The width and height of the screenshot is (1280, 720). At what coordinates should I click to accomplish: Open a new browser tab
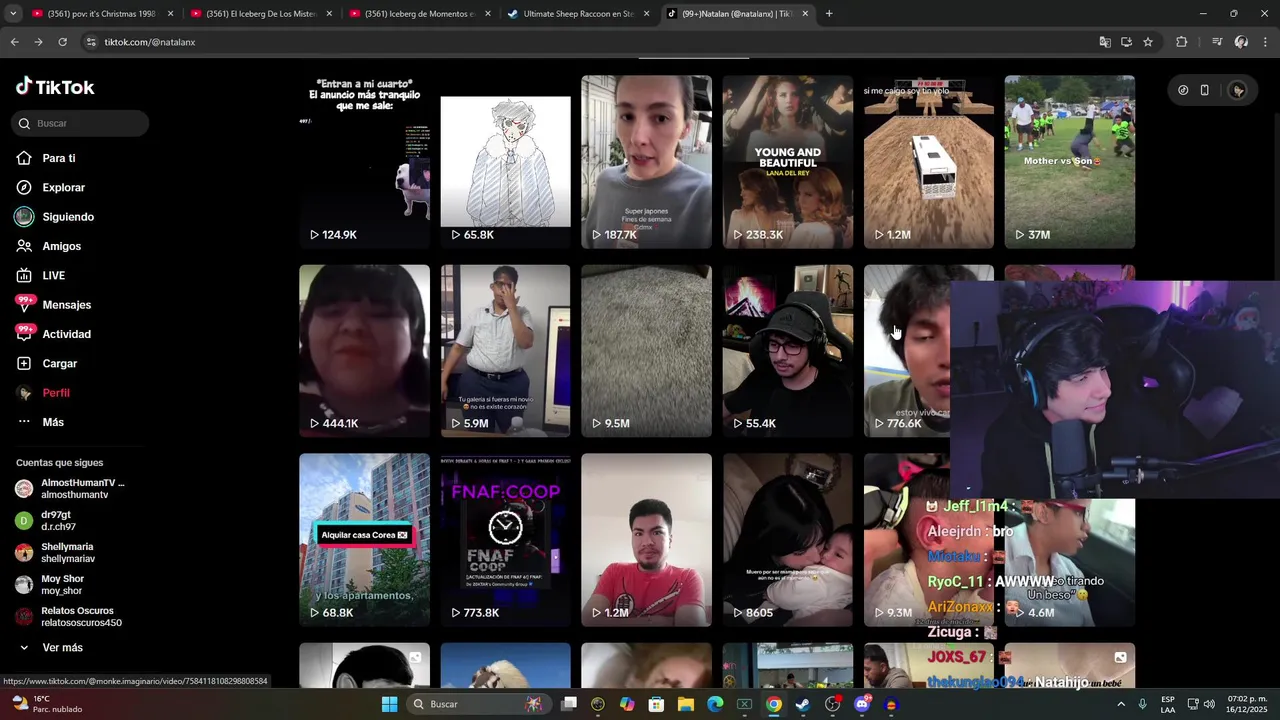point(829,14)
